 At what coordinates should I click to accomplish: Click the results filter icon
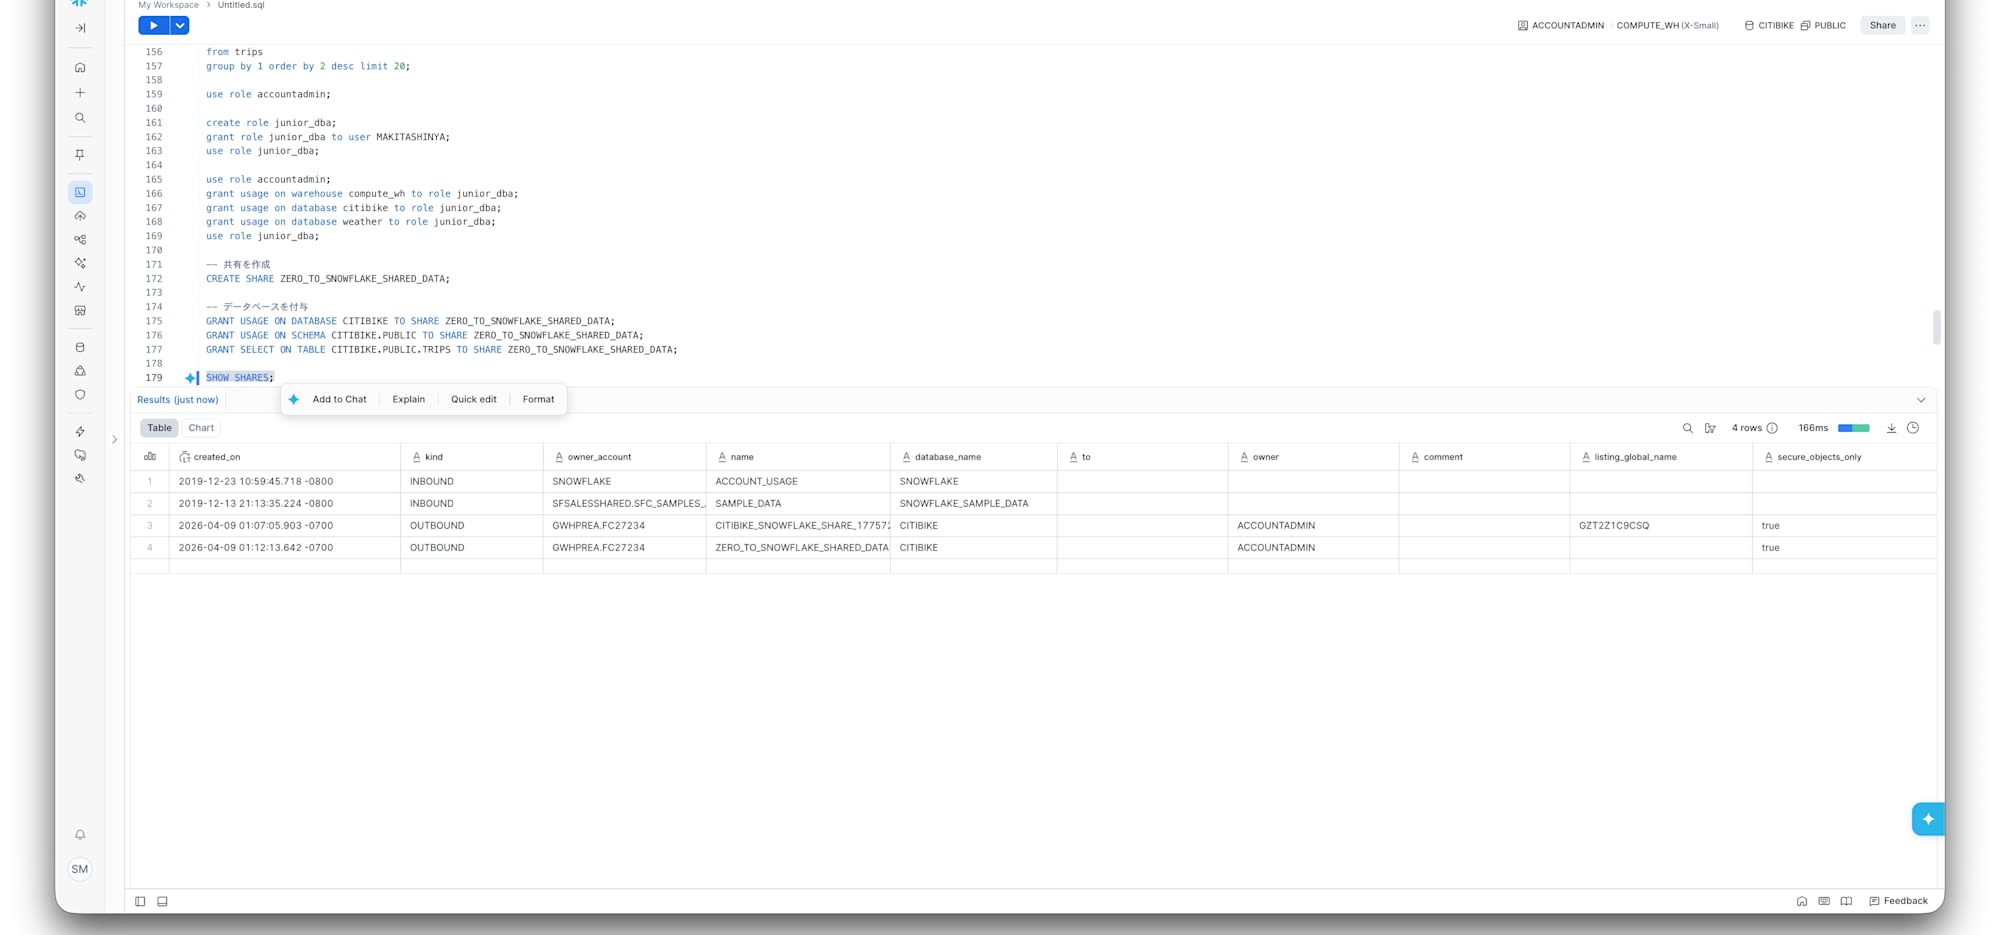tap(1710, 428)
